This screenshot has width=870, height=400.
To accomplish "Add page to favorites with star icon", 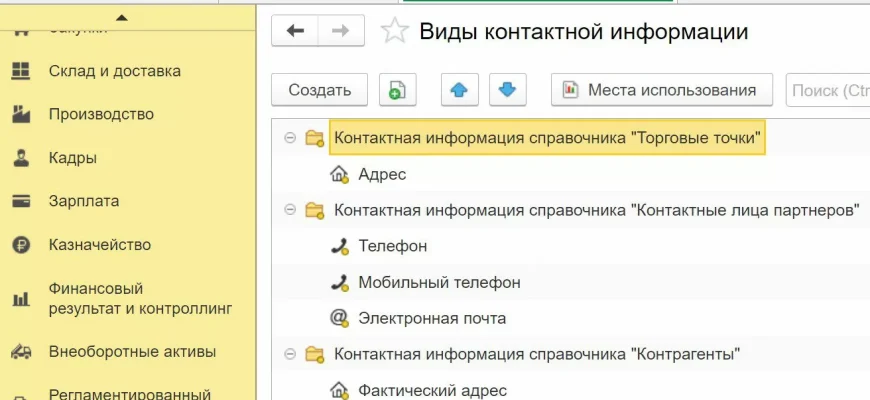I will coord(395,32).
